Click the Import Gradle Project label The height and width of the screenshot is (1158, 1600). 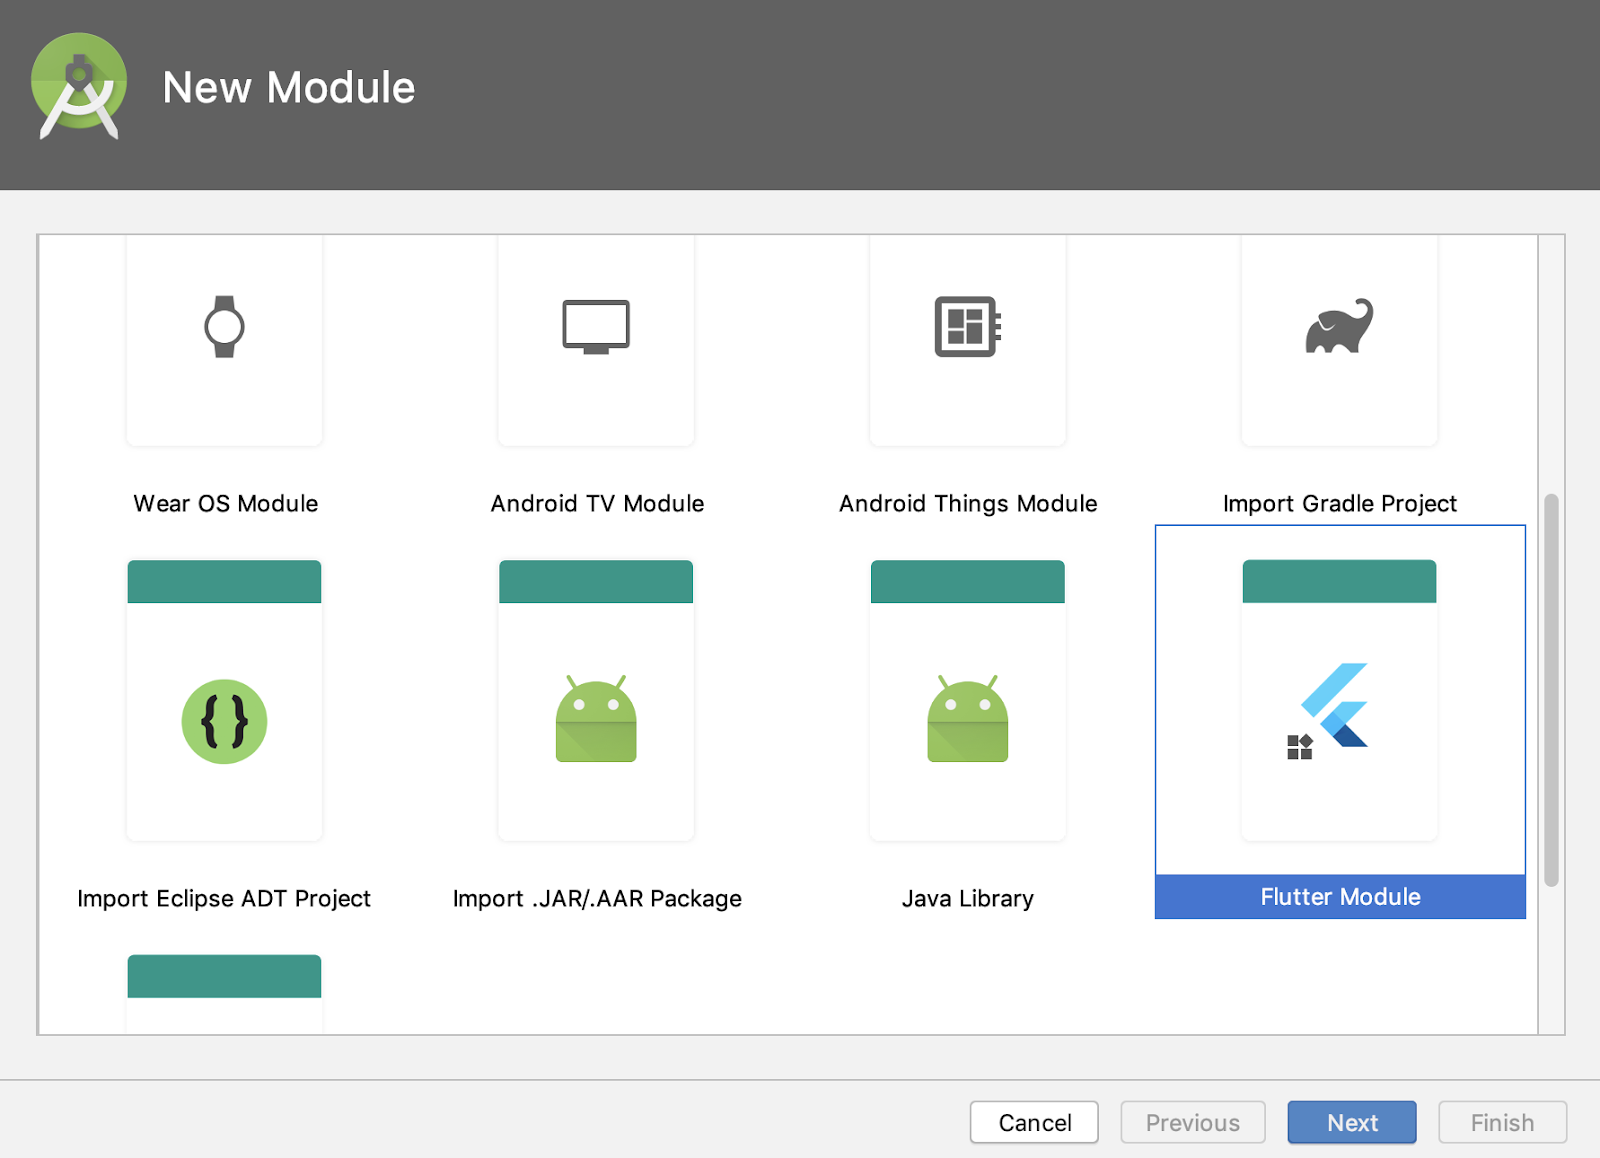click(x=1340, y=503)
